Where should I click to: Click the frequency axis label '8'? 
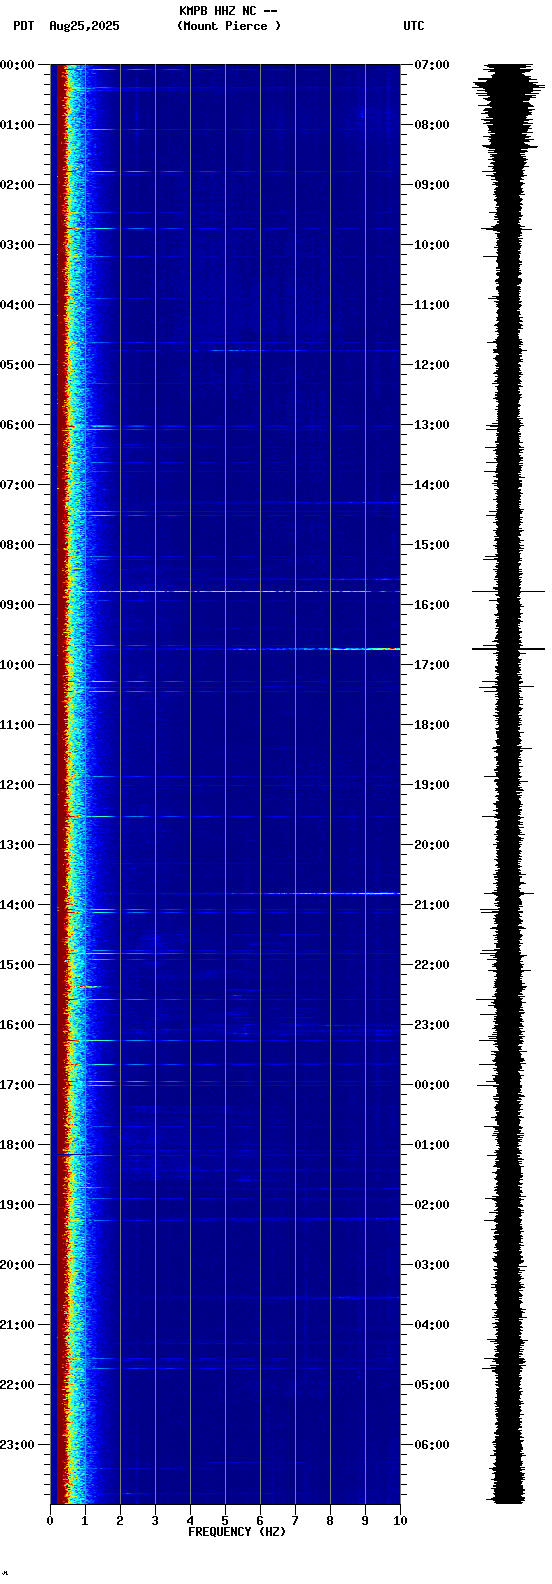click(330, 1521)
